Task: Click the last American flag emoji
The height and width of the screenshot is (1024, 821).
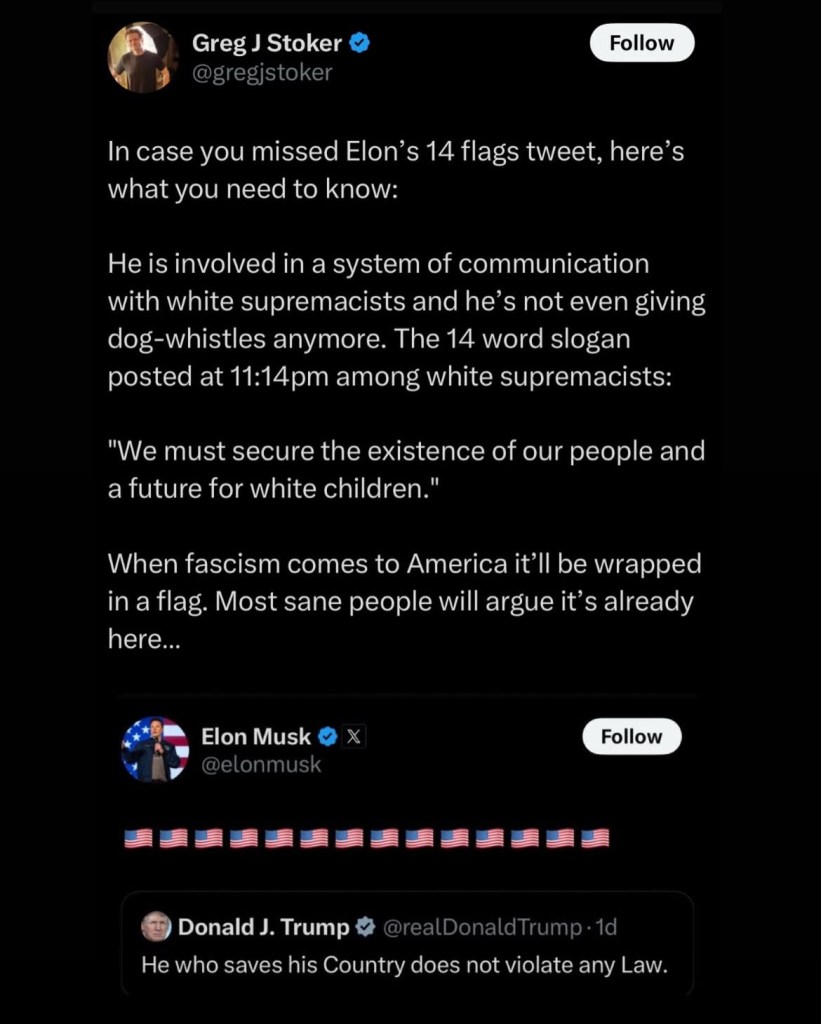Action: (x=595, y=838)
